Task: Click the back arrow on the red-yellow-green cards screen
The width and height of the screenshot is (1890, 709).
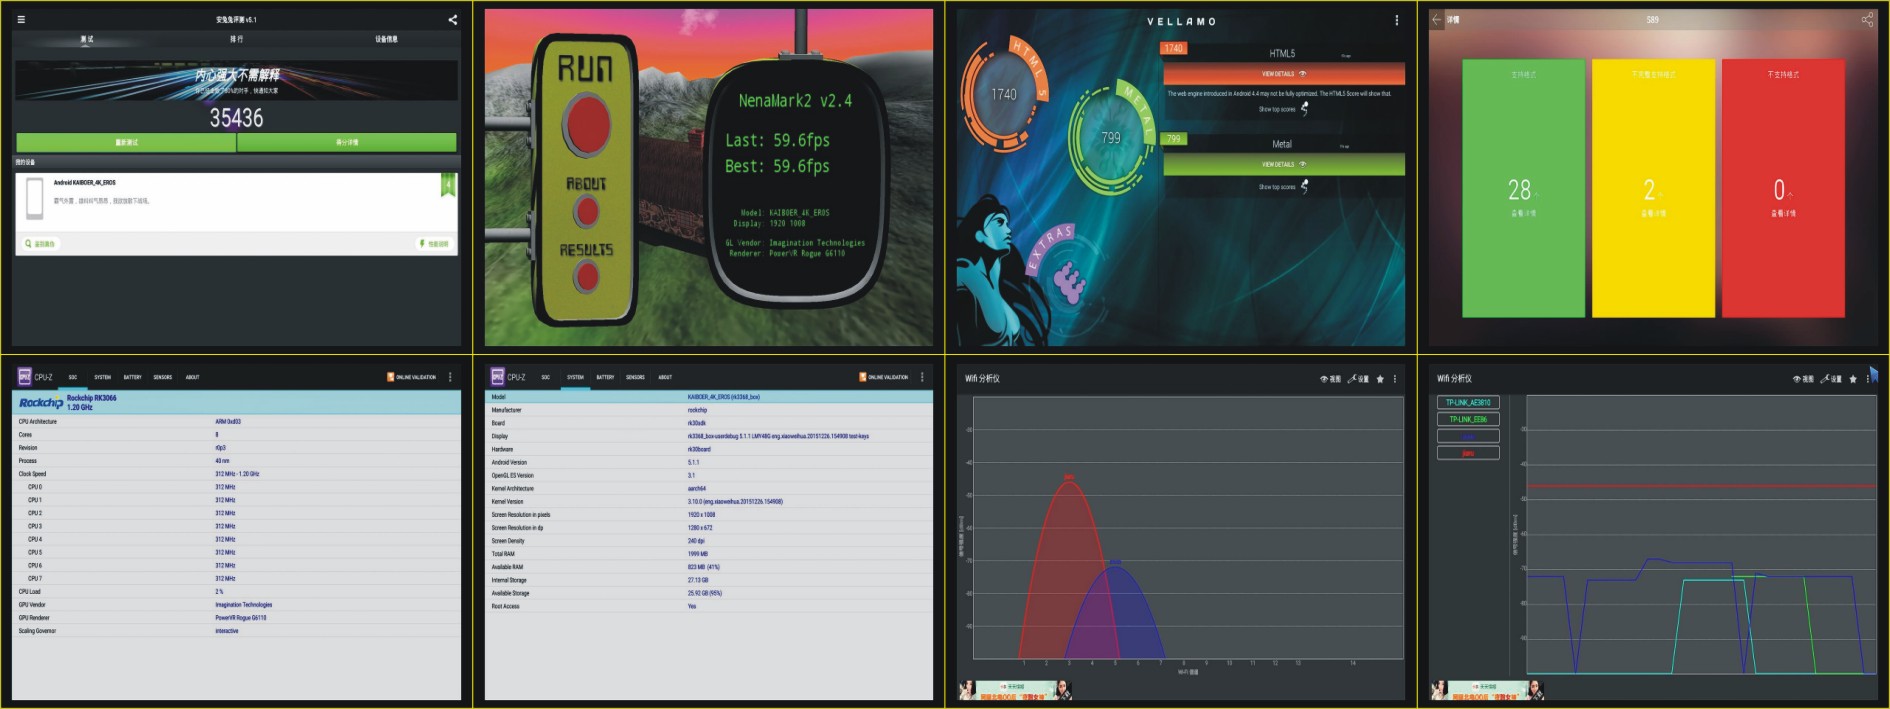Action: tap(1437, 19)
